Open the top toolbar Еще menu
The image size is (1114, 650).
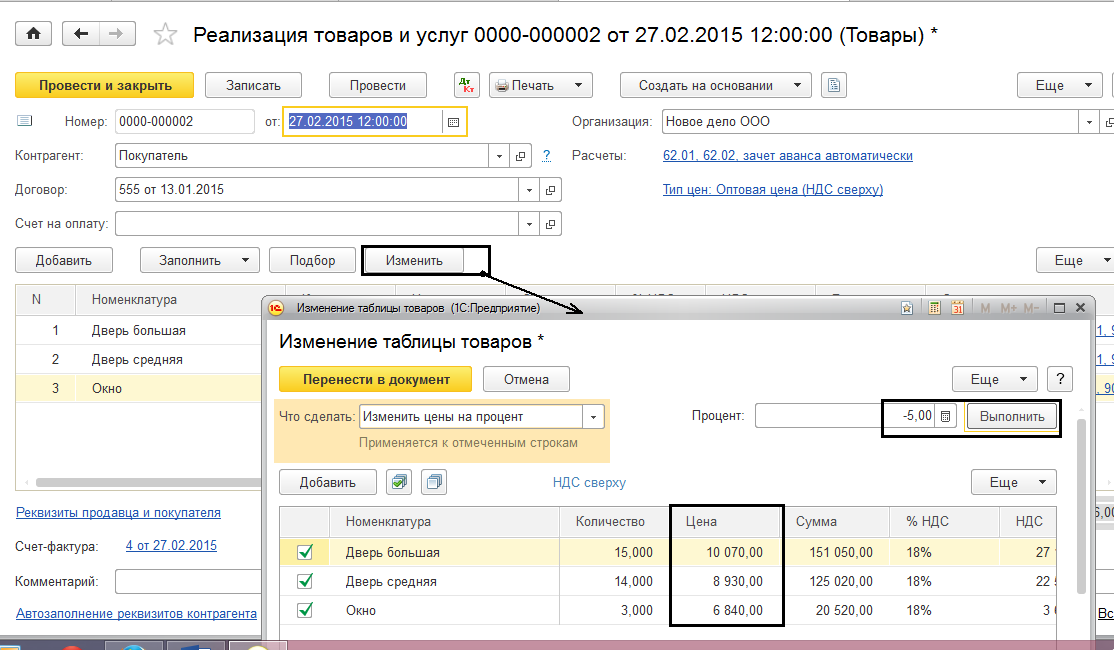point(1059,85)
